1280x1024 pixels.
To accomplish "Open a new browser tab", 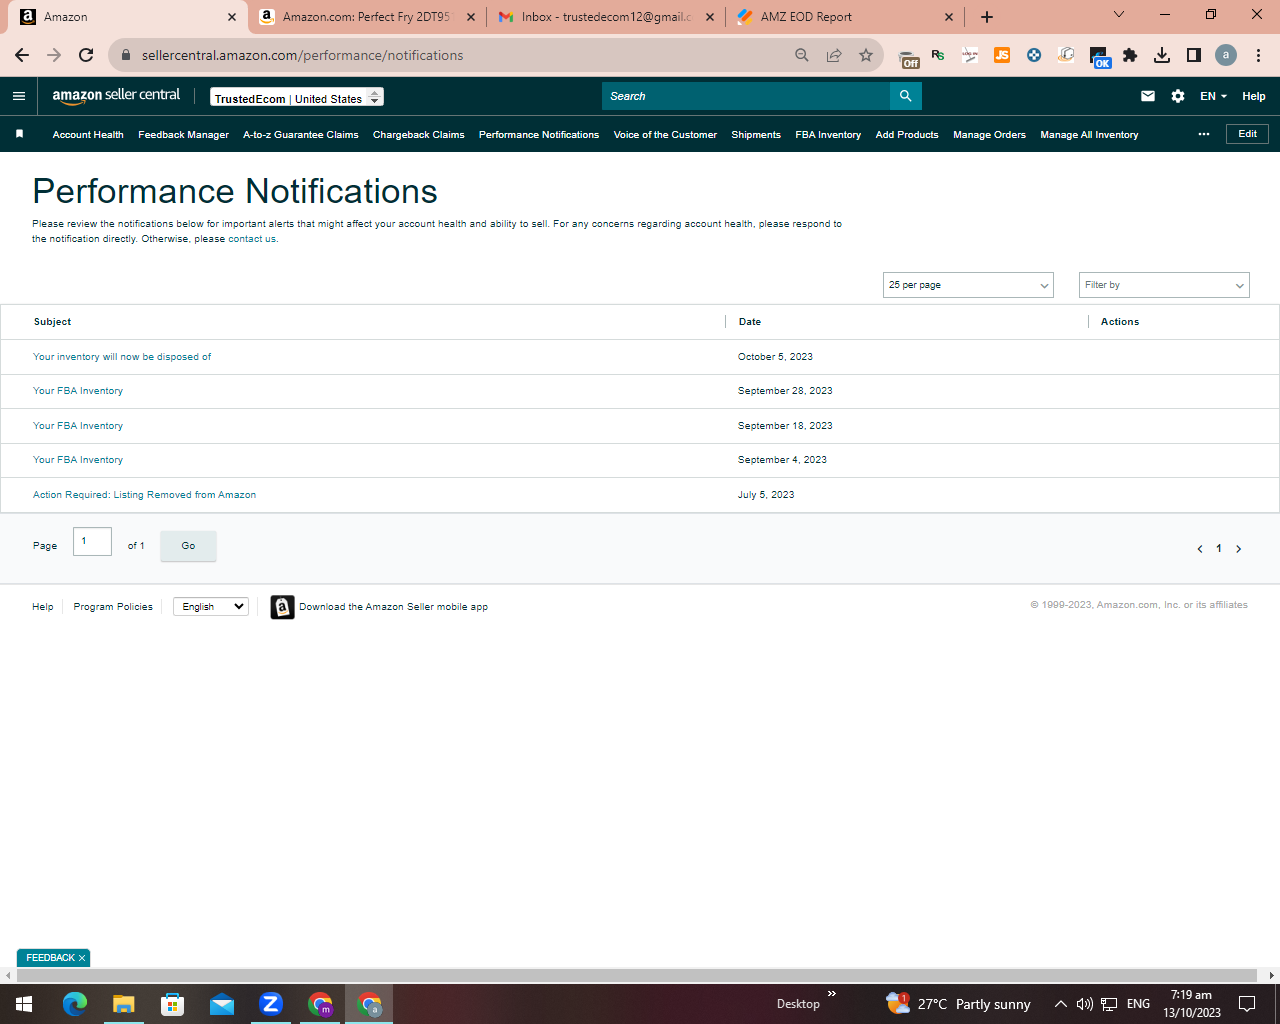I will coord(987,17).
